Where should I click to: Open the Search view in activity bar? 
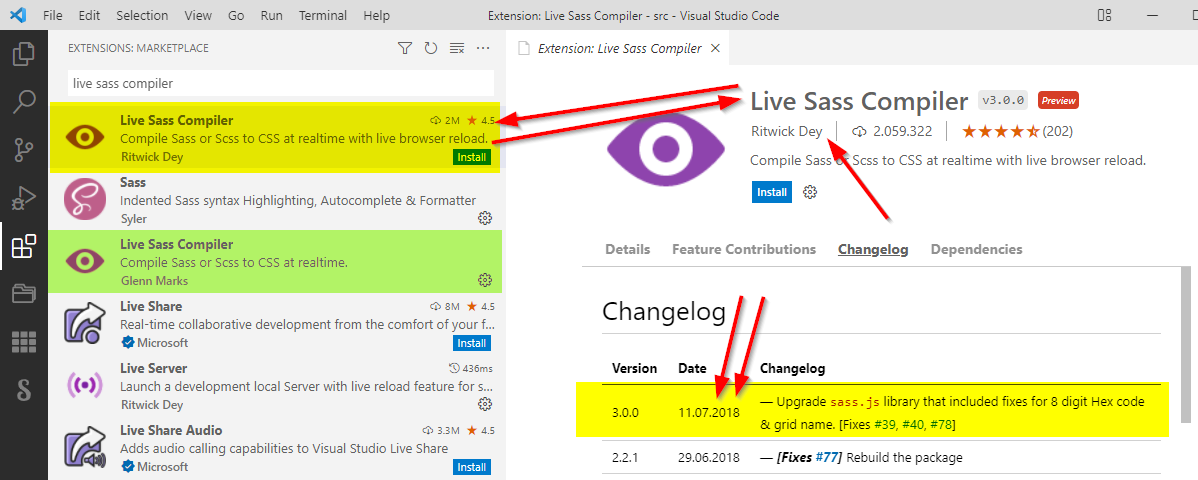(24, 102)
